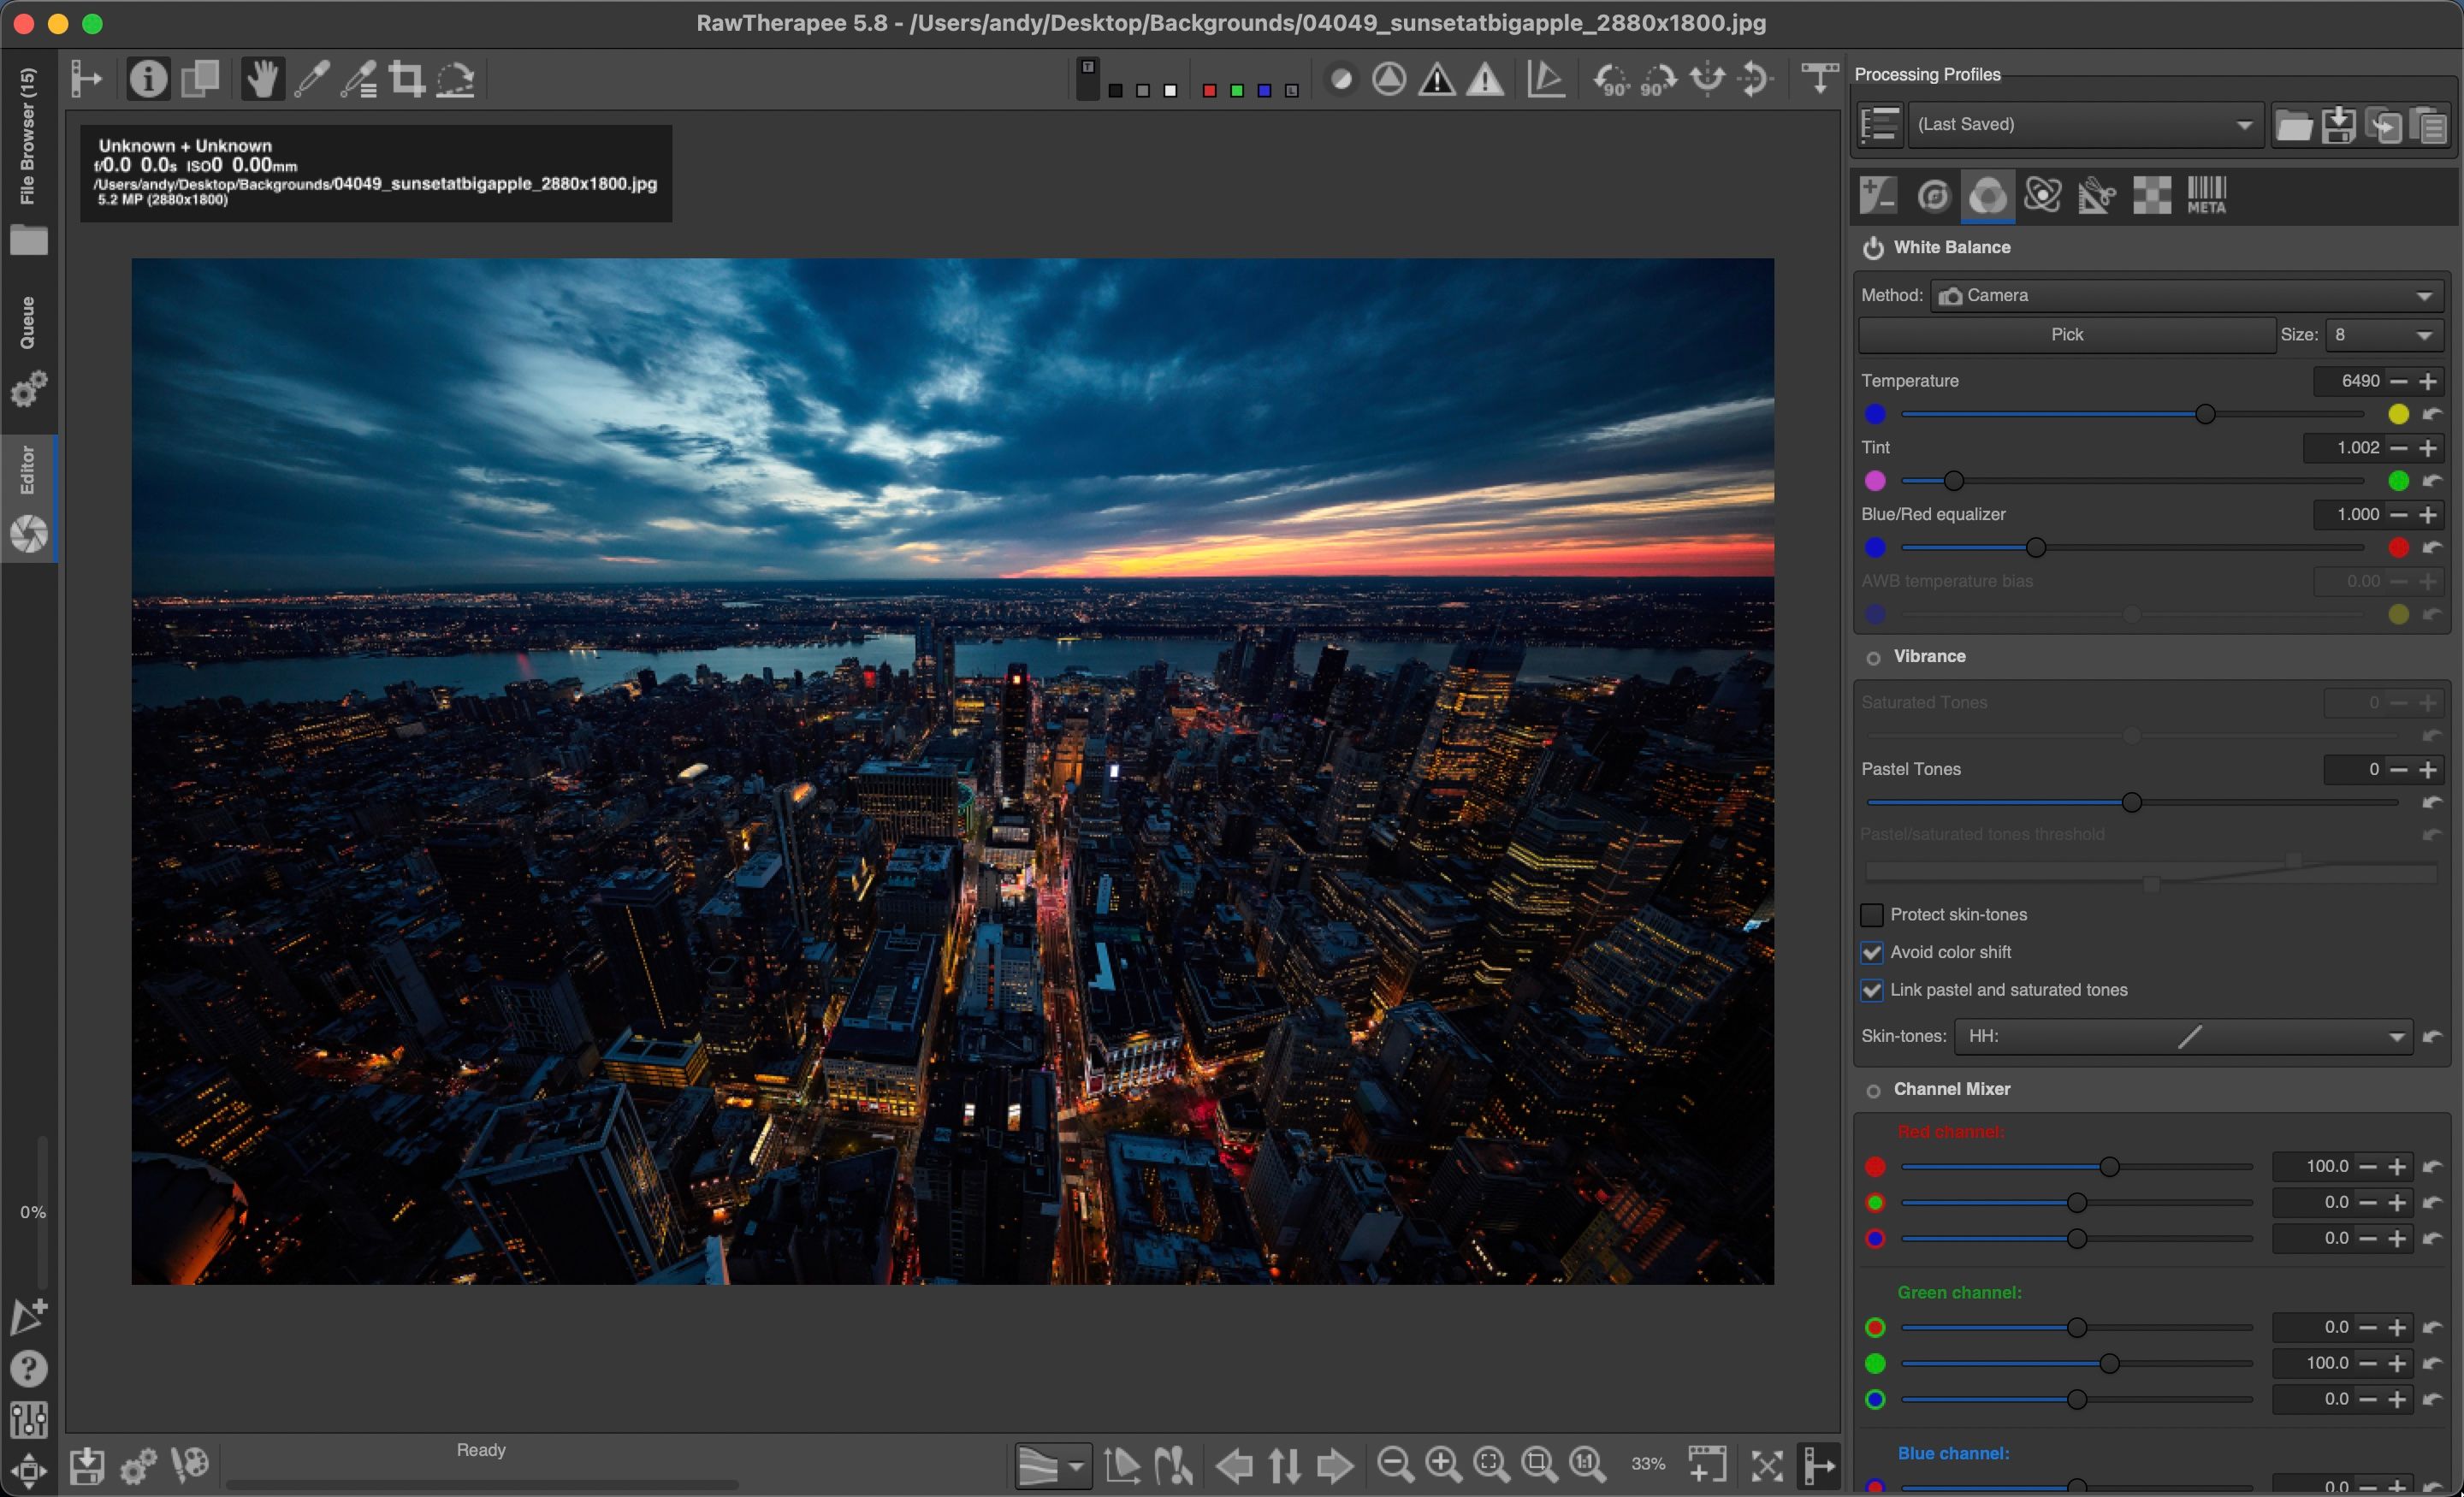Open the White Balance Method dropdown
The height and width of the screenshot is (1497, 2464).
click(x=2186, y=296)
